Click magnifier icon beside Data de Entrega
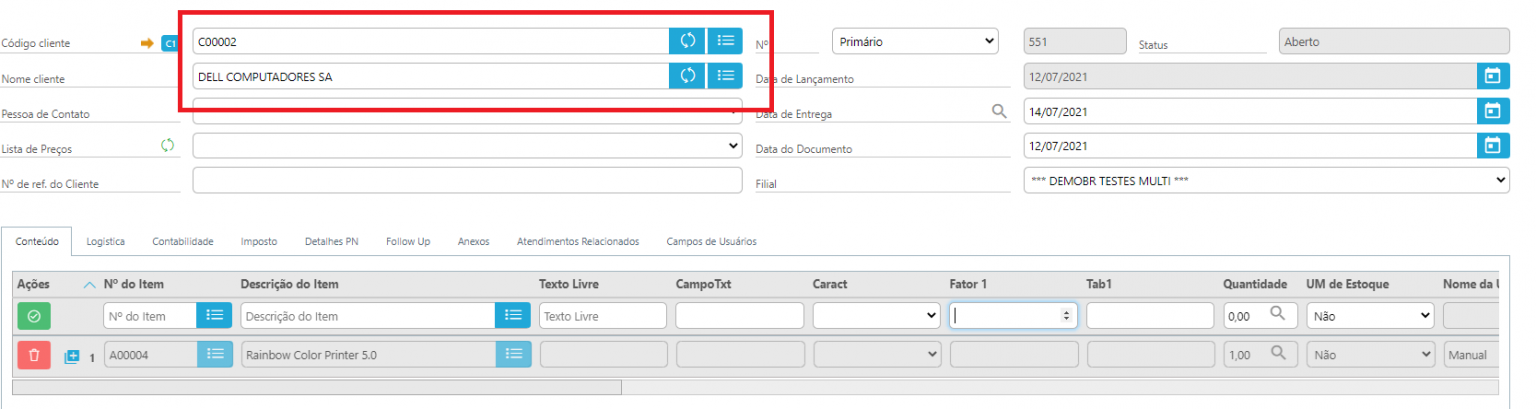Screen dimensions: 1536x409 tap(998, 112)
